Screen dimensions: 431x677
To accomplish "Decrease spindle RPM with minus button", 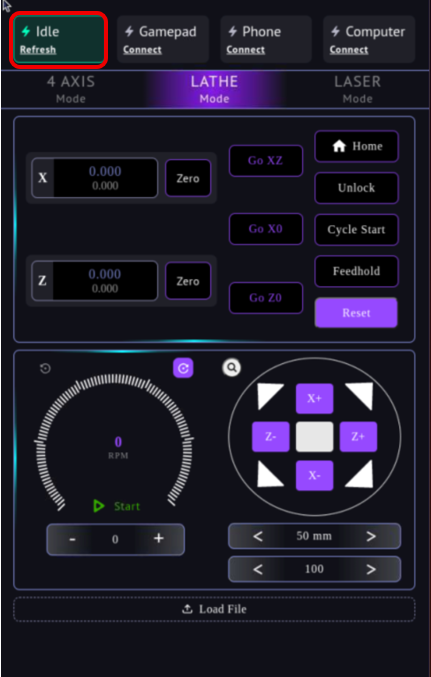I will point(73,539).
